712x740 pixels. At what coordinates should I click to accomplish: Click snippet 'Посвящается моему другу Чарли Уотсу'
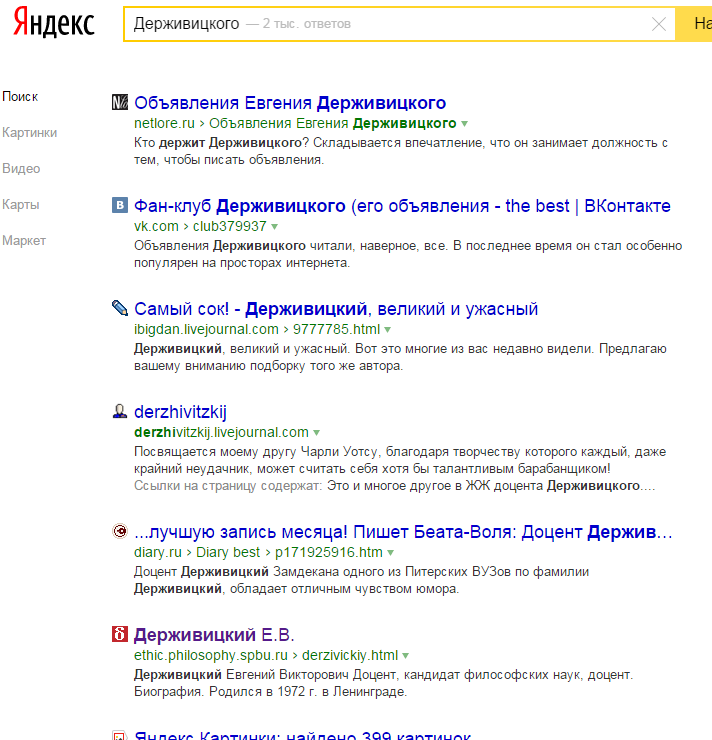[x=258, y=451]
